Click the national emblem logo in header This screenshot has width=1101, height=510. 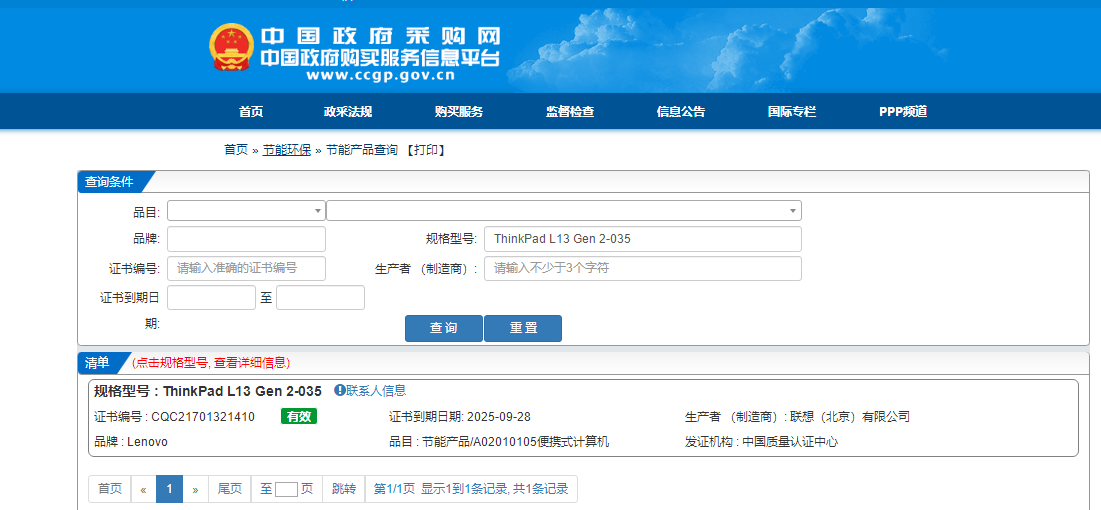point(230,47)
